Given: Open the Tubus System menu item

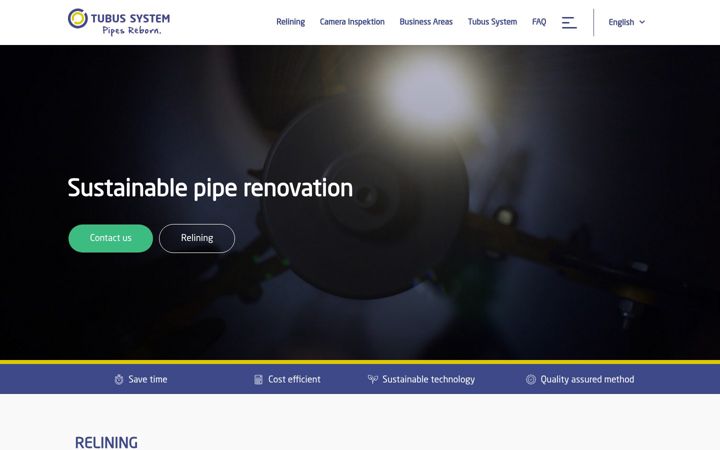Looking at the screenshot, I should pyautogui.click(x=492, y=22).
